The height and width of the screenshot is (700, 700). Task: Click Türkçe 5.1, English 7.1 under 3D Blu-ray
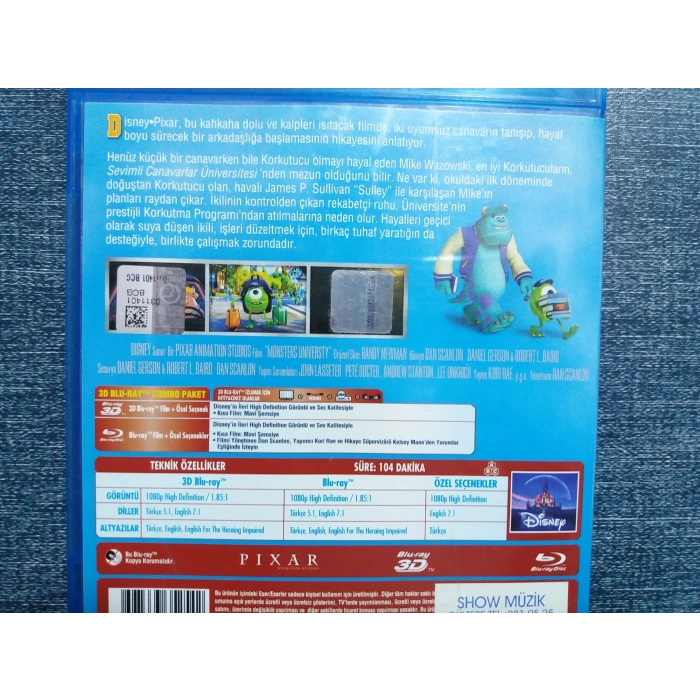[173, 512]
